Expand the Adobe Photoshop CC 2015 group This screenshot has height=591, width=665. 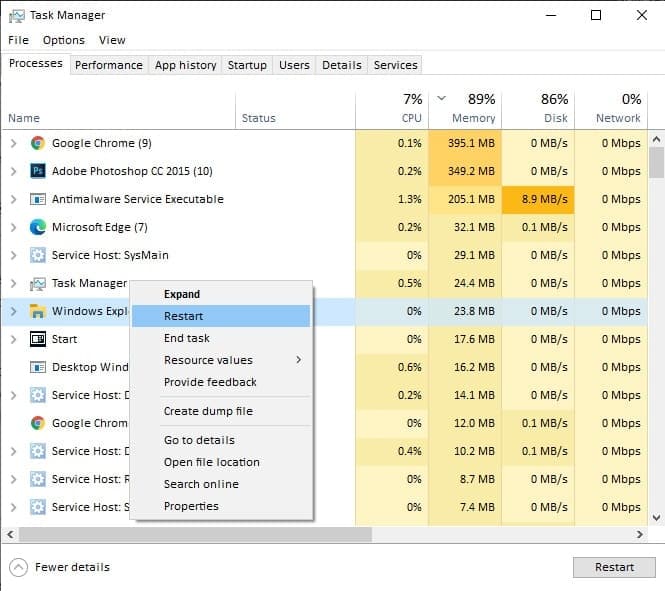[x=14, y=171]
